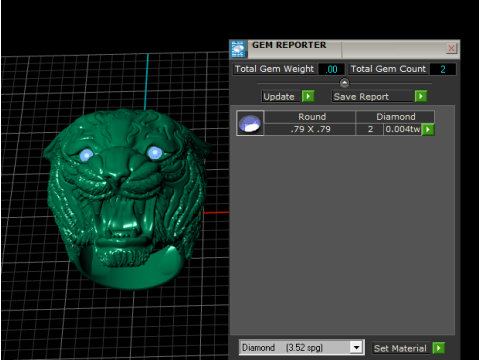480x360 pixels.
Task: Click the Total Gem Count value 2
Action: [443, 69]
